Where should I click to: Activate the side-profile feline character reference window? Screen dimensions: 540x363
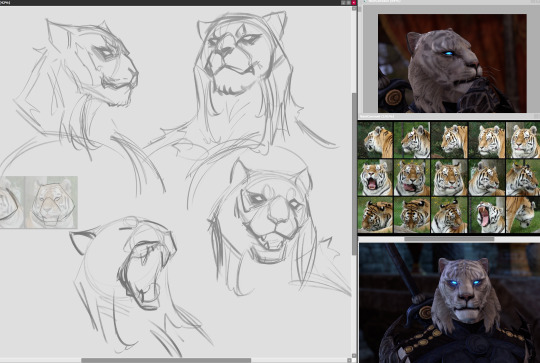452,63
